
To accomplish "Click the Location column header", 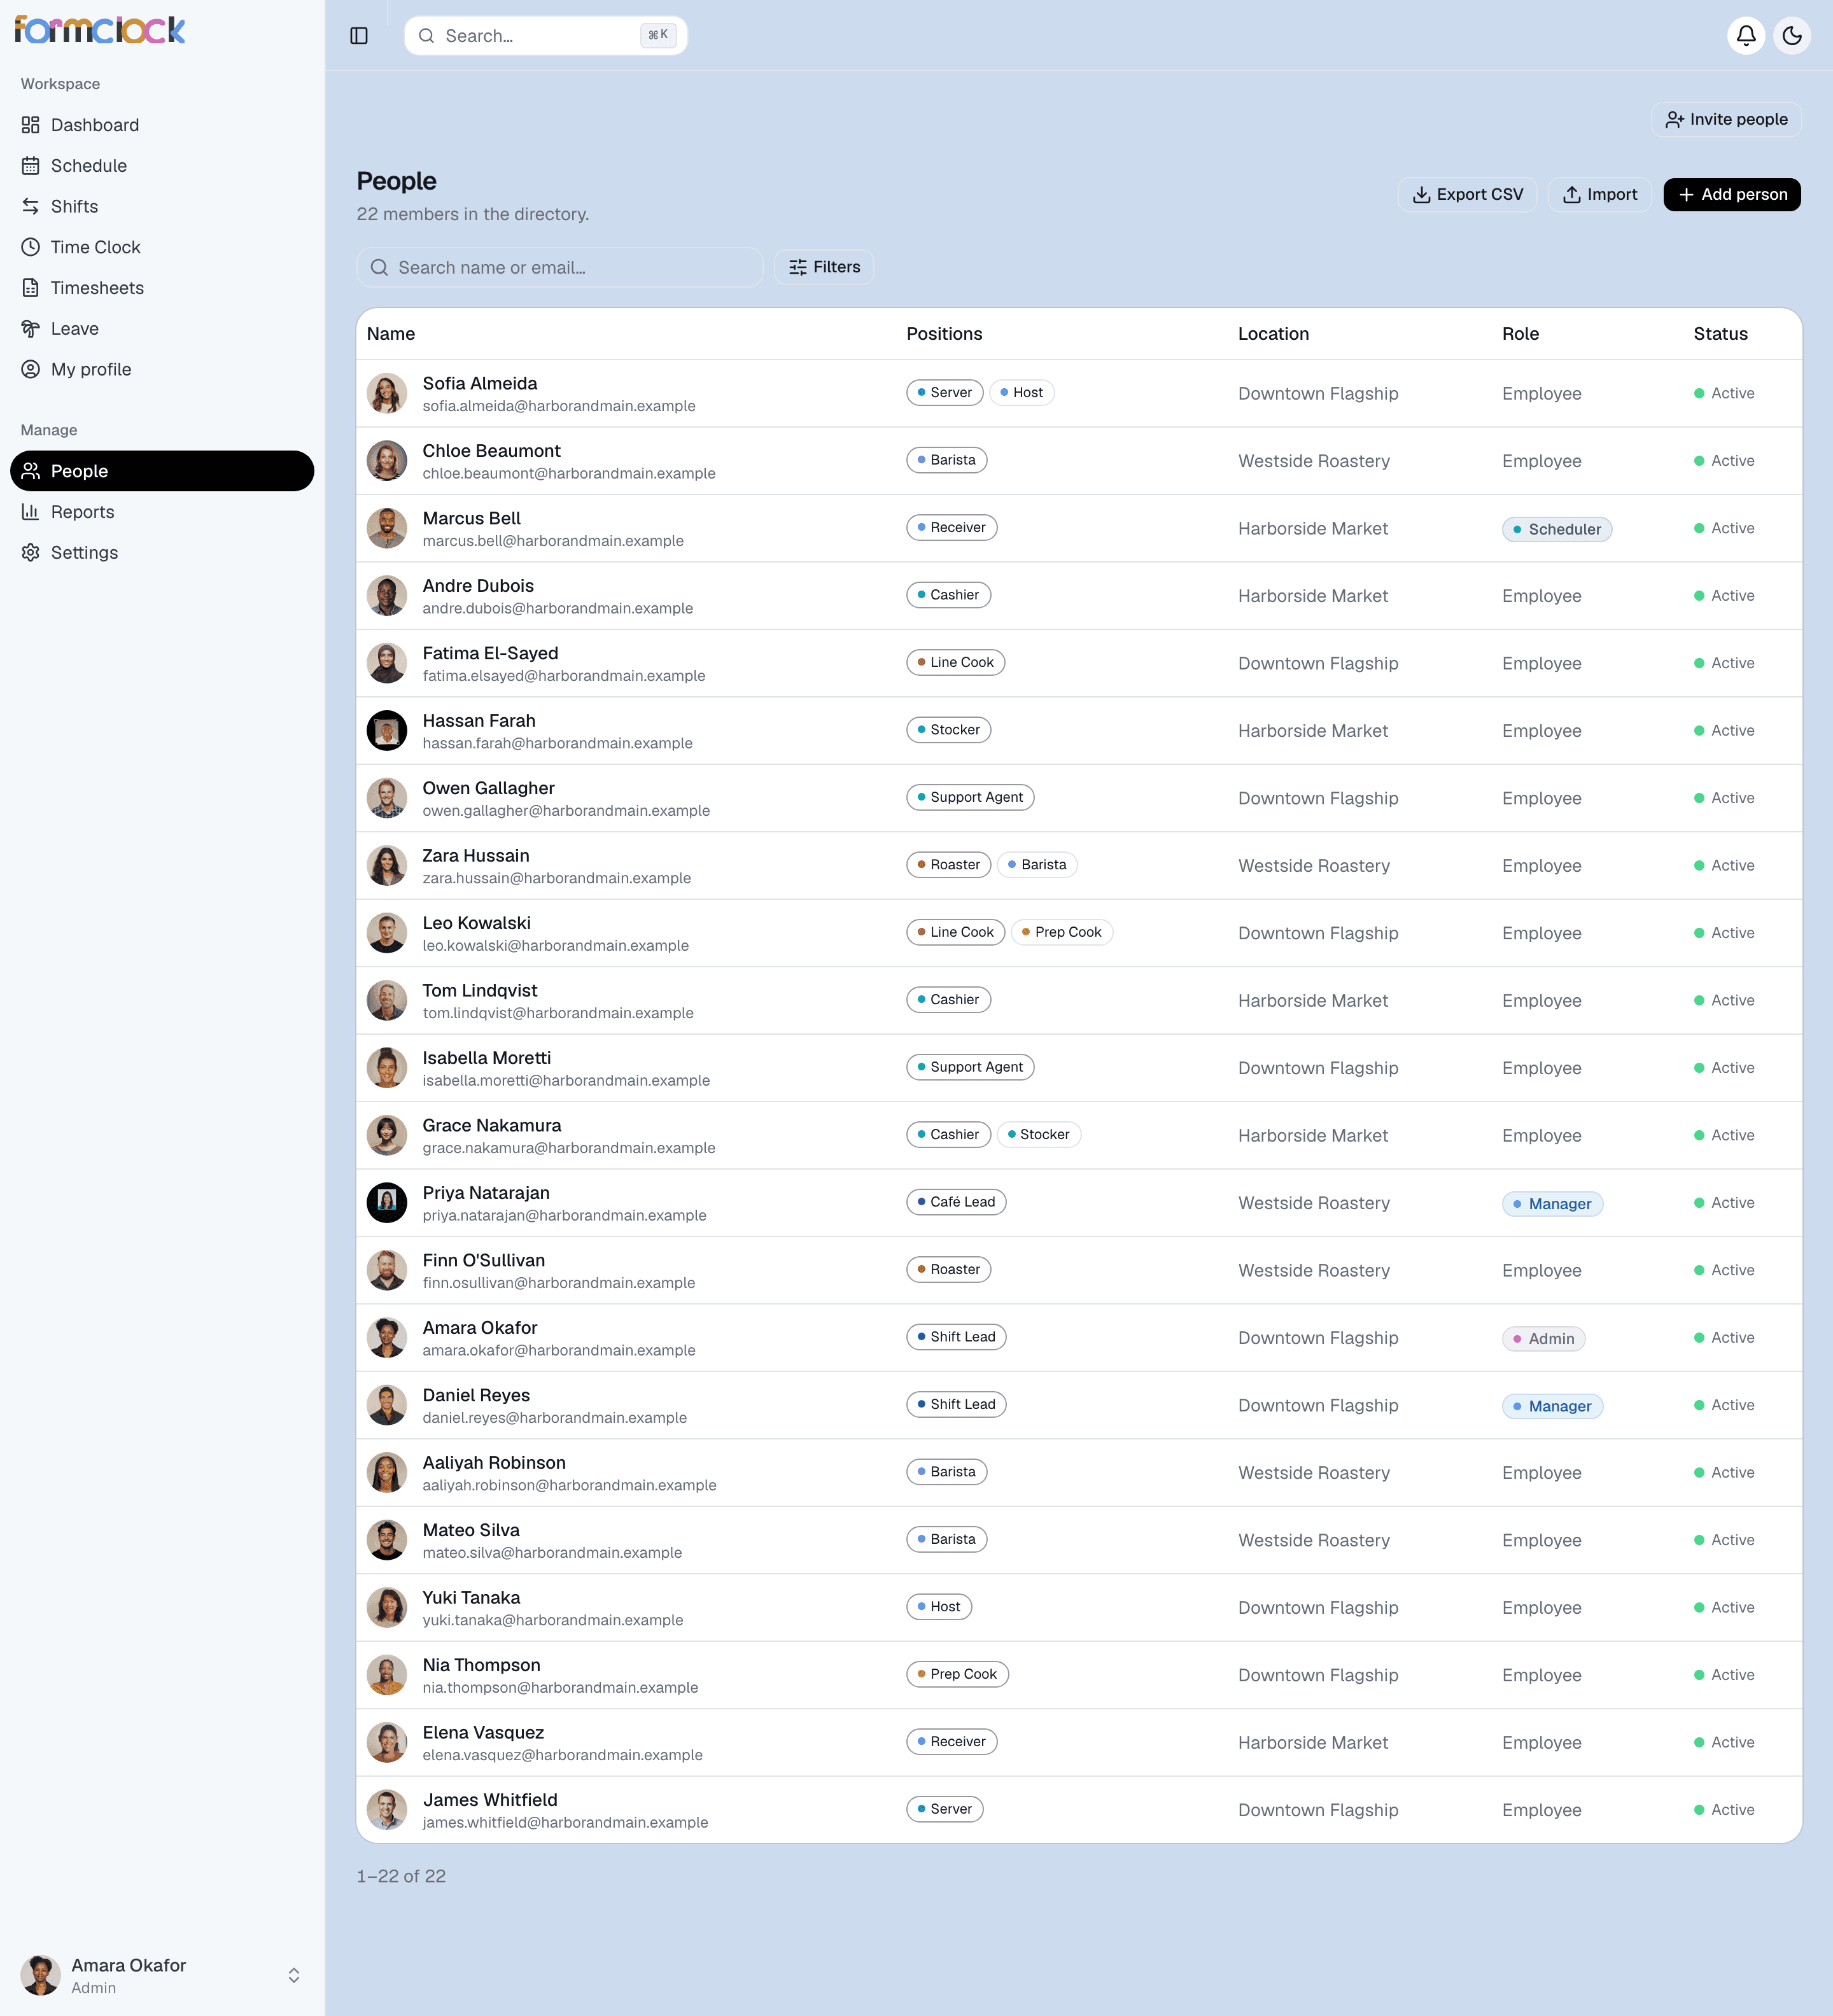I will (1273, 334).
